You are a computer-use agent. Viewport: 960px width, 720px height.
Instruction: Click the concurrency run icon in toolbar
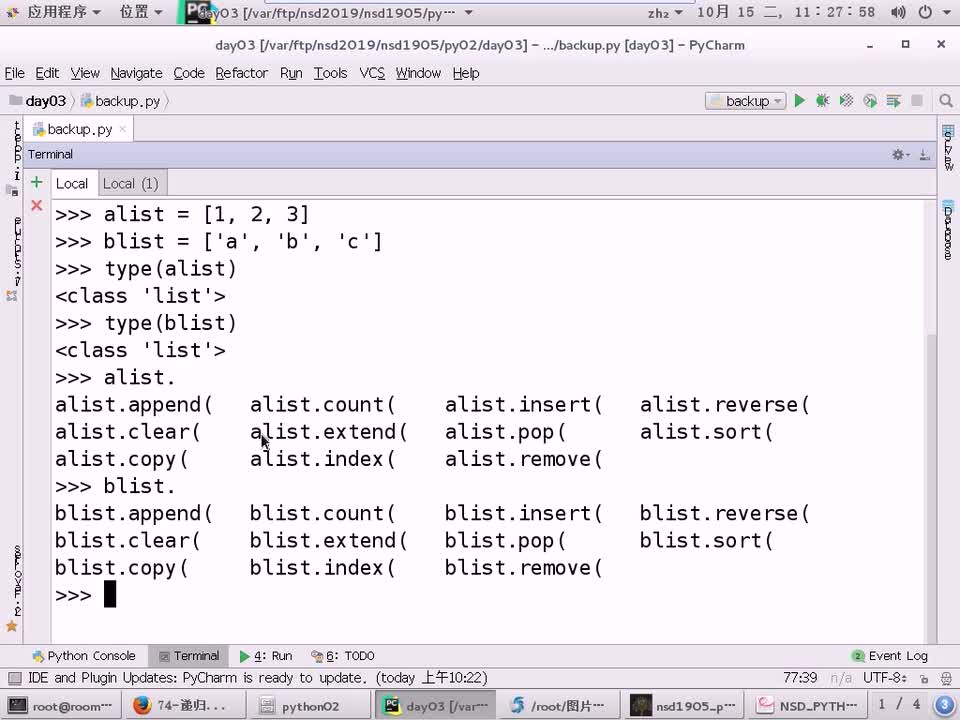pyautogui.click(x=893, y=101)
